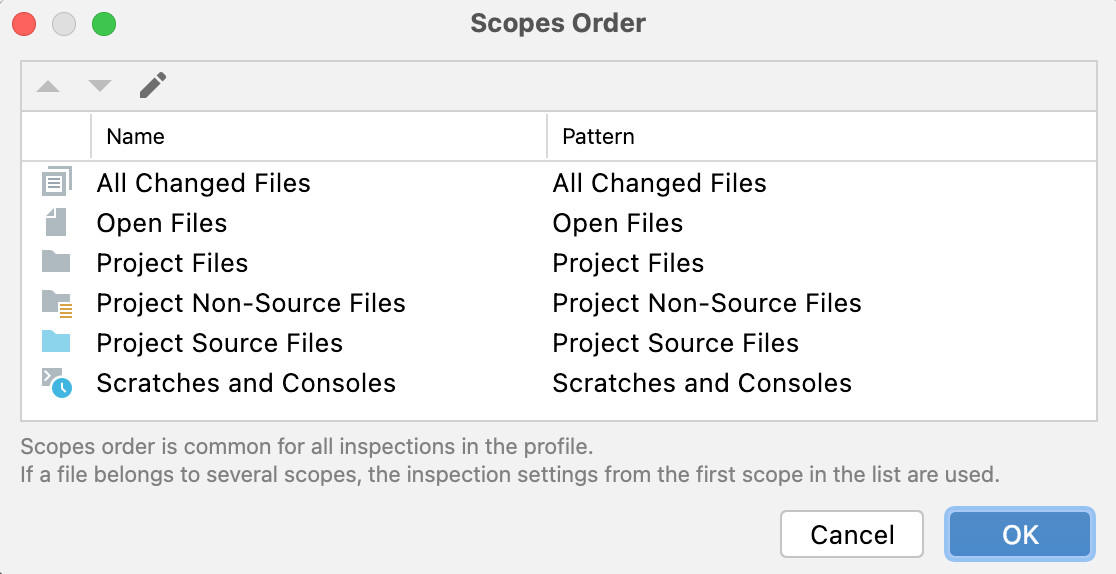Viewport: 1116px width, 574px height.
Task: Click the Project Source Files folder icon
Action: click(56, 343)
